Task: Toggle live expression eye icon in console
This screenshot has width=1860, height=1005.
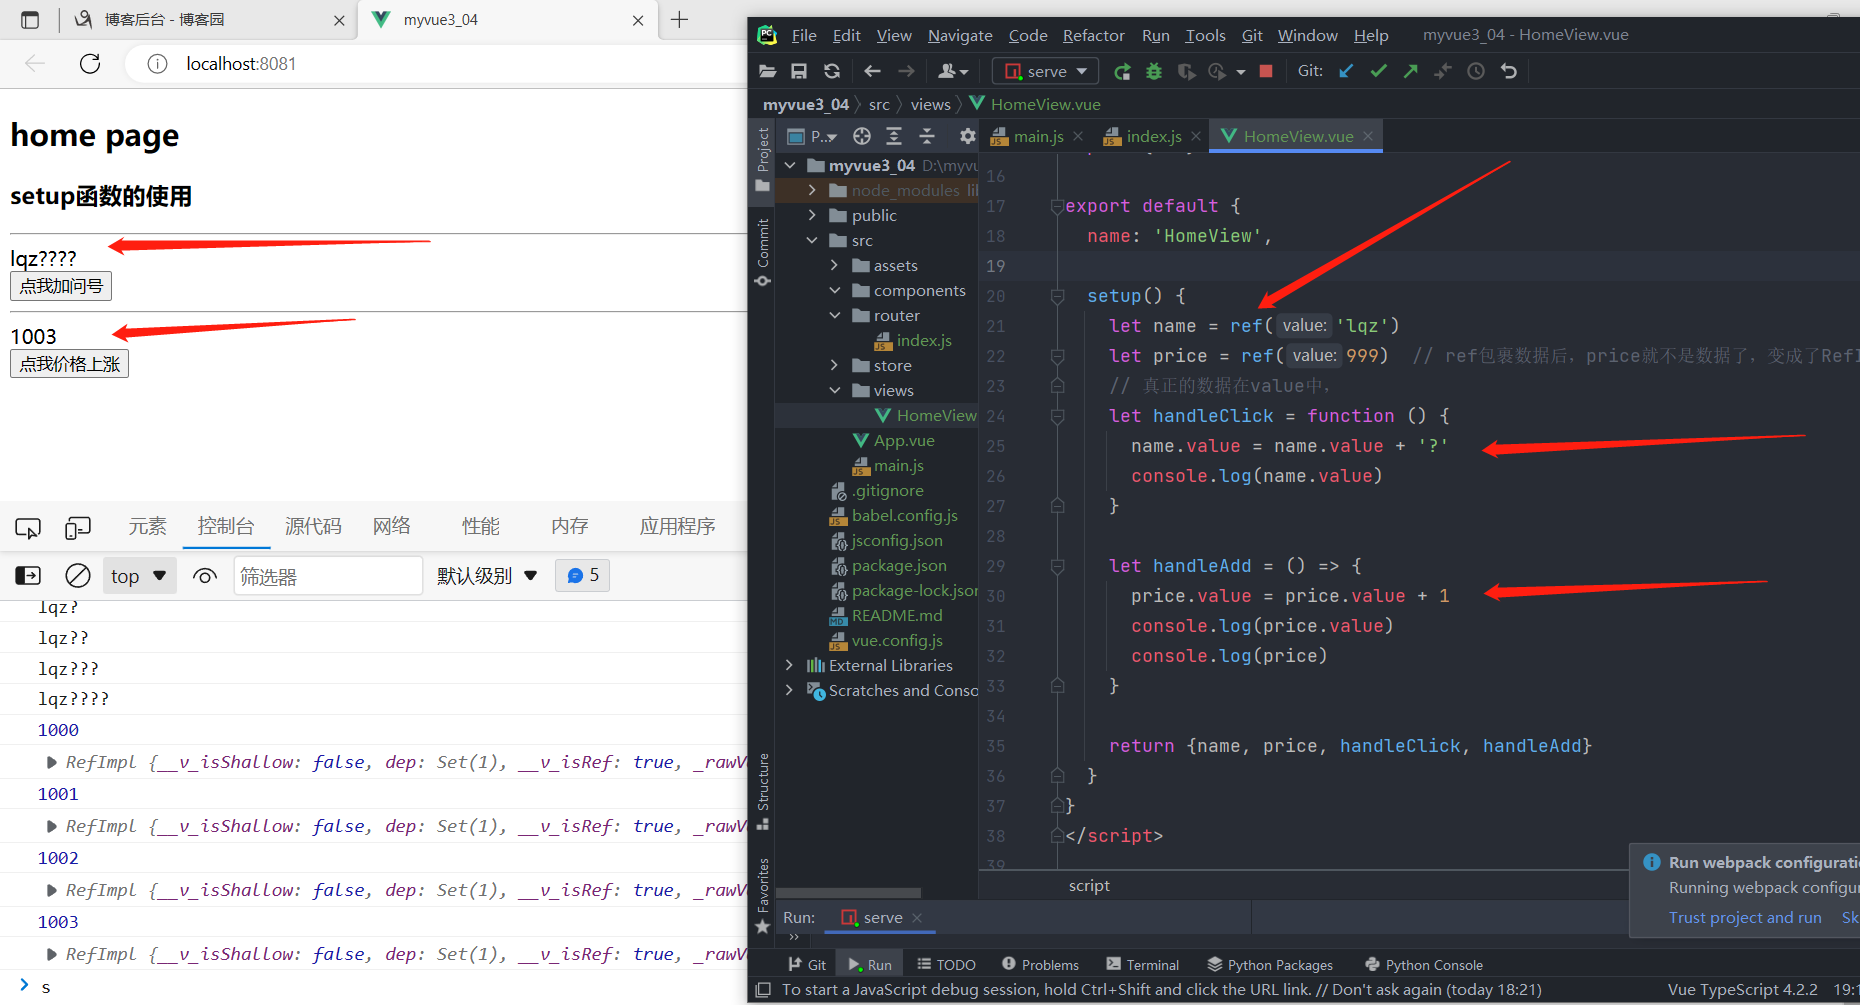Action: click(205, 575)
